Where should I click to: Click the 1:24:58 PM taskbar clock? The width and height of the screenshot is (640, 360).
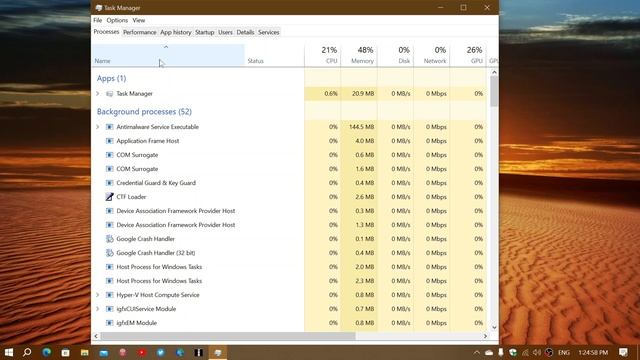click(x=593, y=352)
